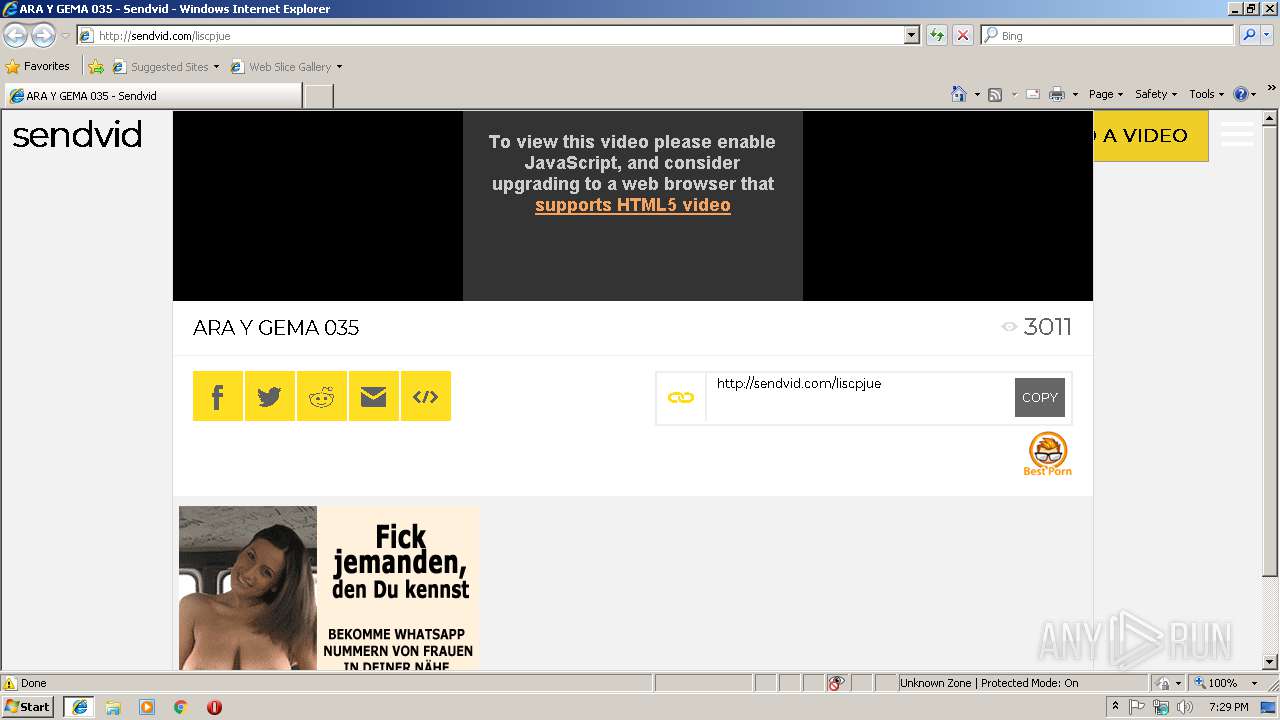Screen dimensions: 1280x720
Task: Open Windows Explorer folder in taskbar
Action: (113, 706)
